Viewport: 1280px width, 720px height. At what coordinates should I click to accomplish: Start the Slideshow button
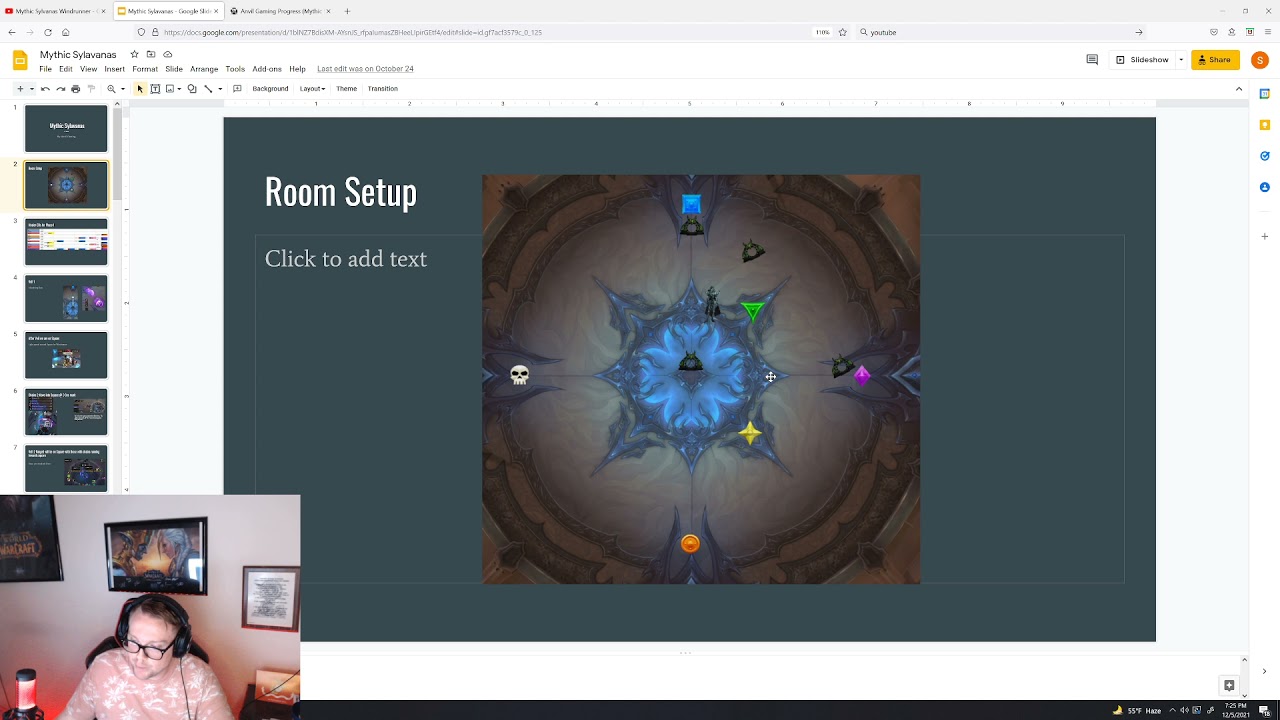click(x=1141, y=60)
